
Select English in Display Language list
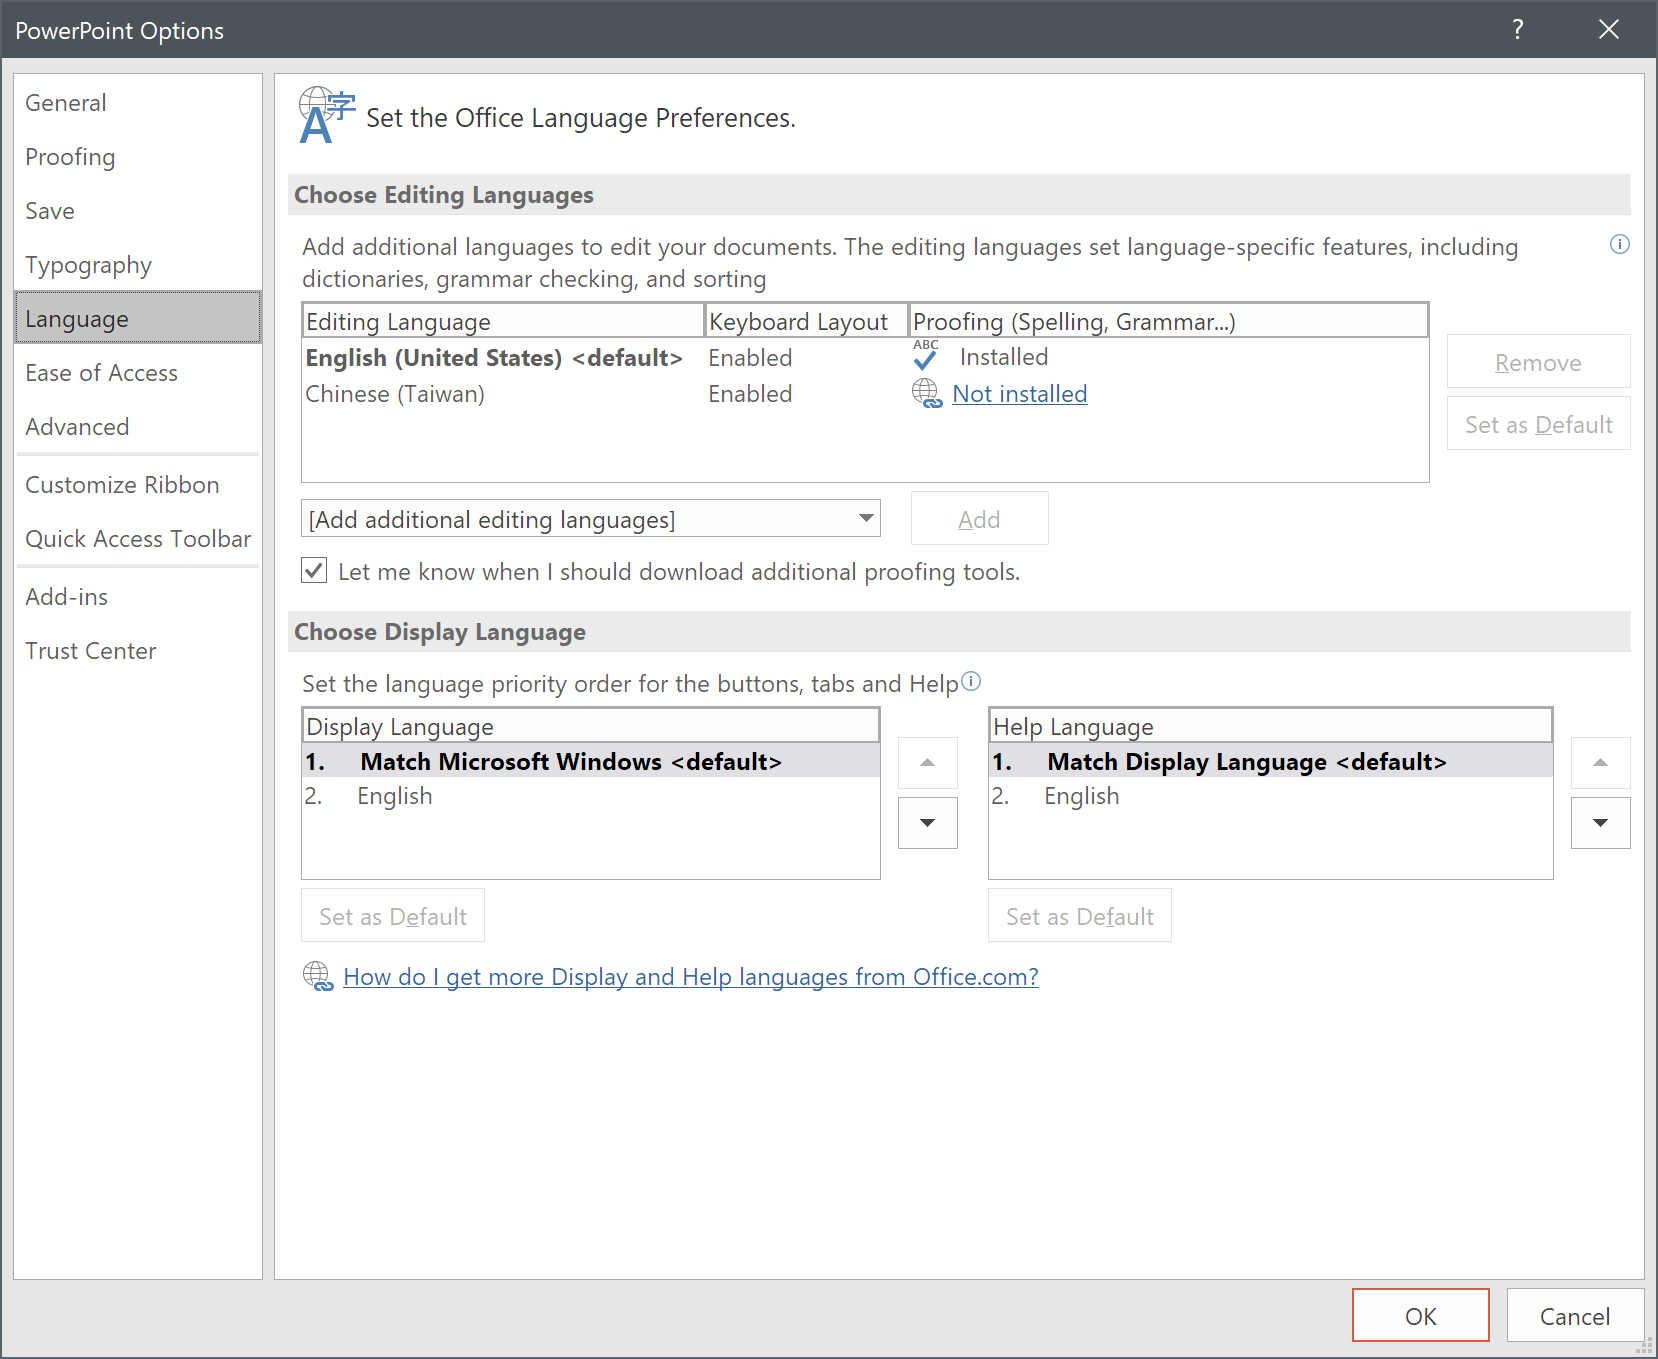click(591, 796)
